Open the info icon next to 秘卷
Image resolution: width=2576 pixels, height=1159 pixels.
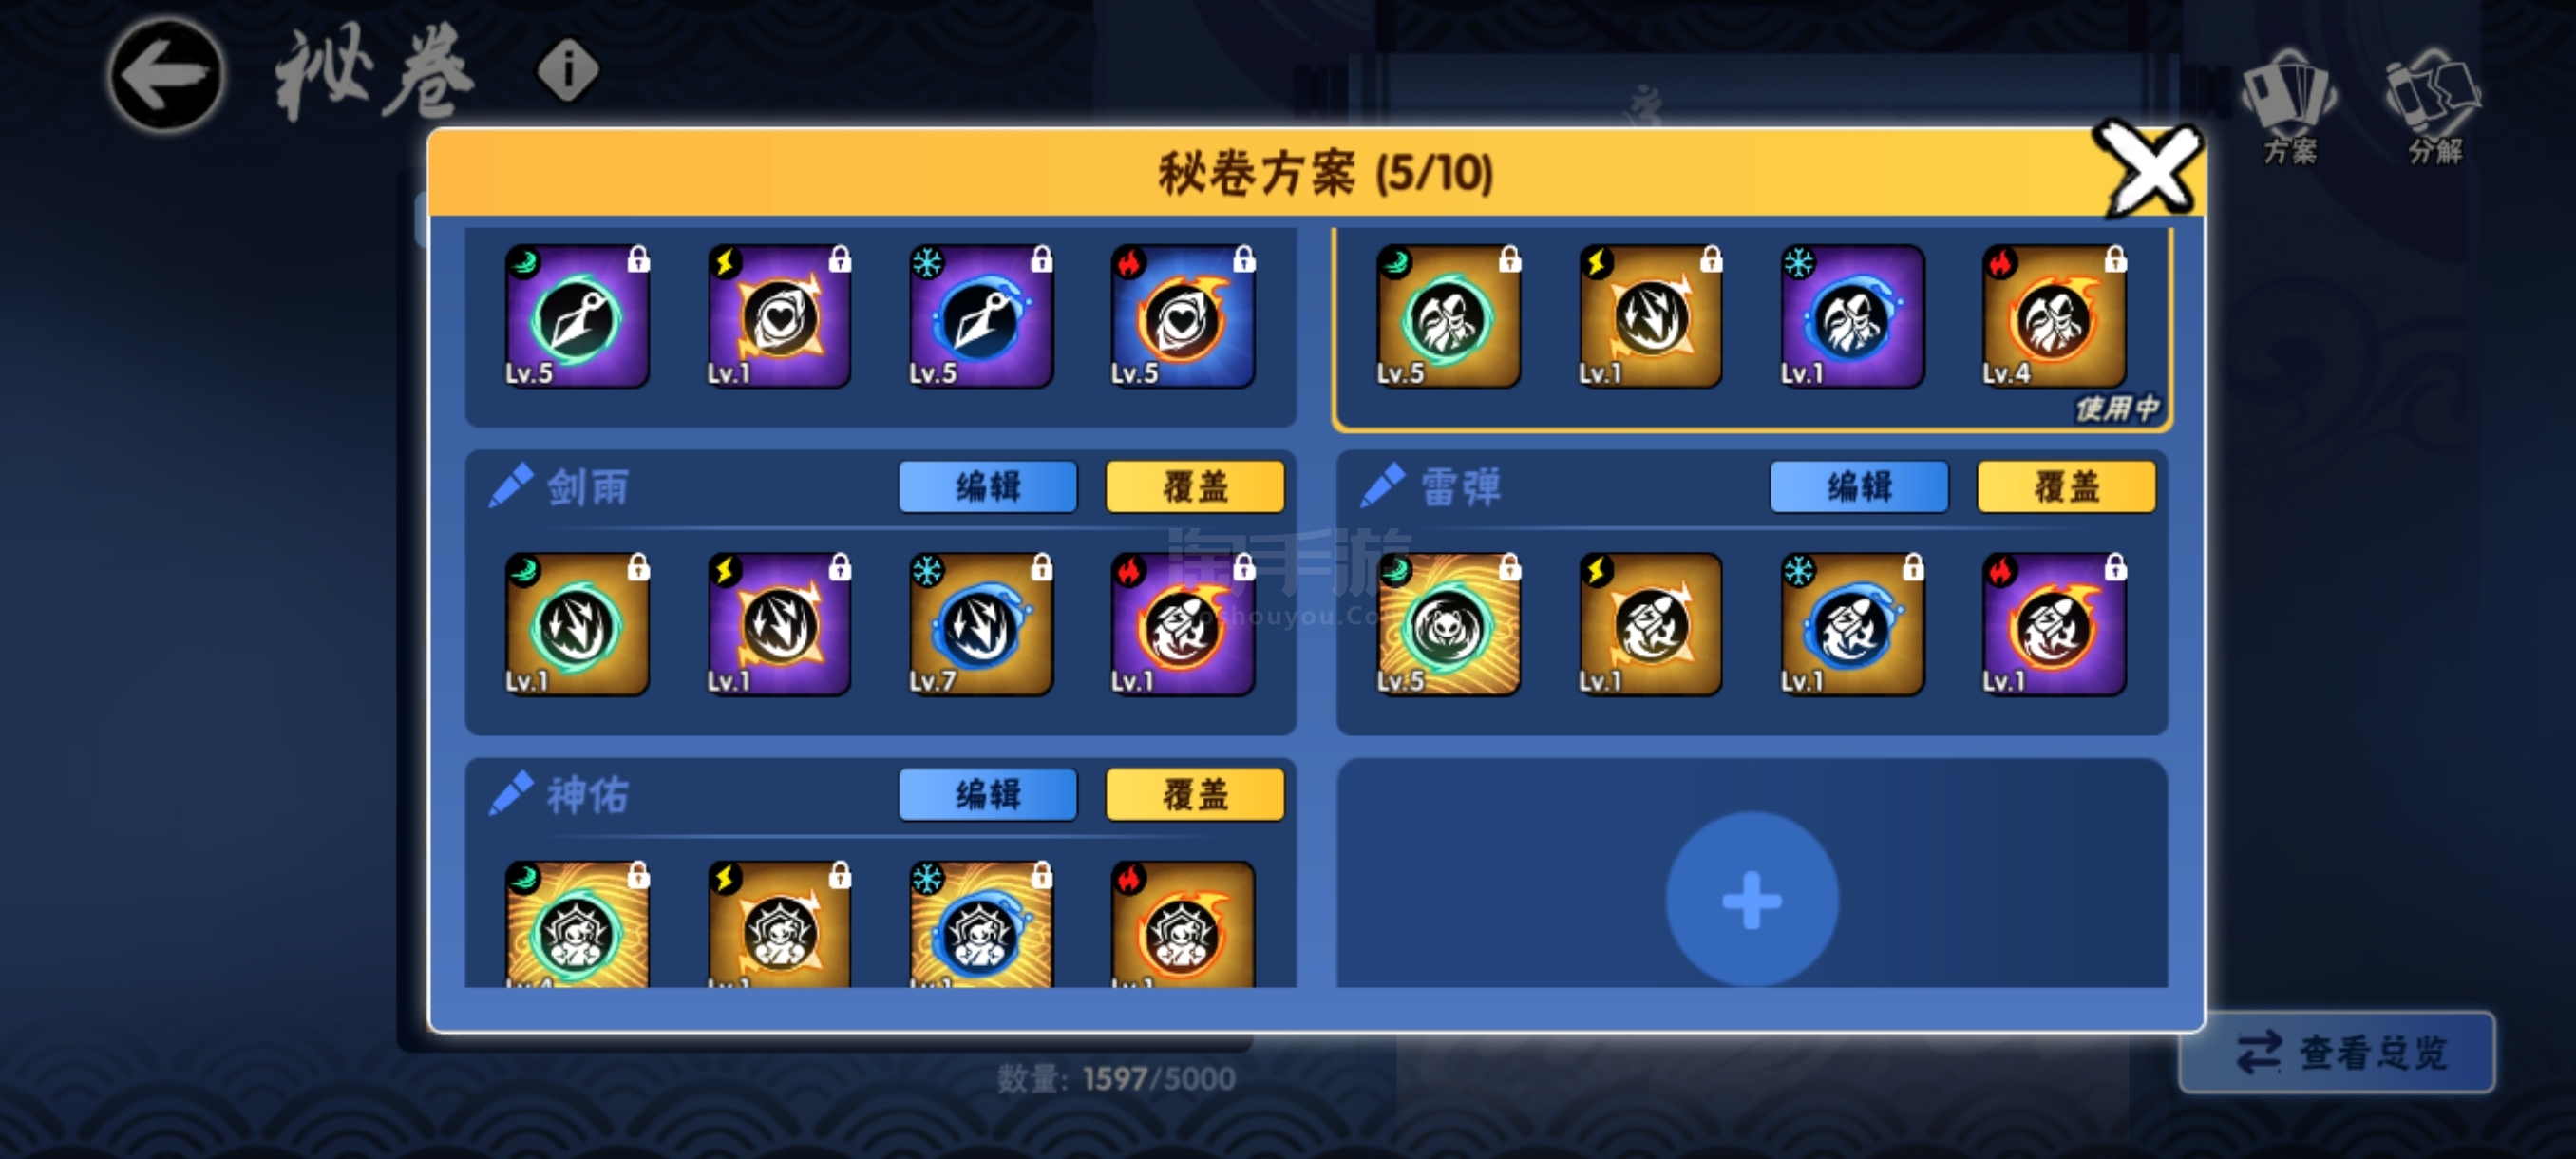(x=568, y=71)
